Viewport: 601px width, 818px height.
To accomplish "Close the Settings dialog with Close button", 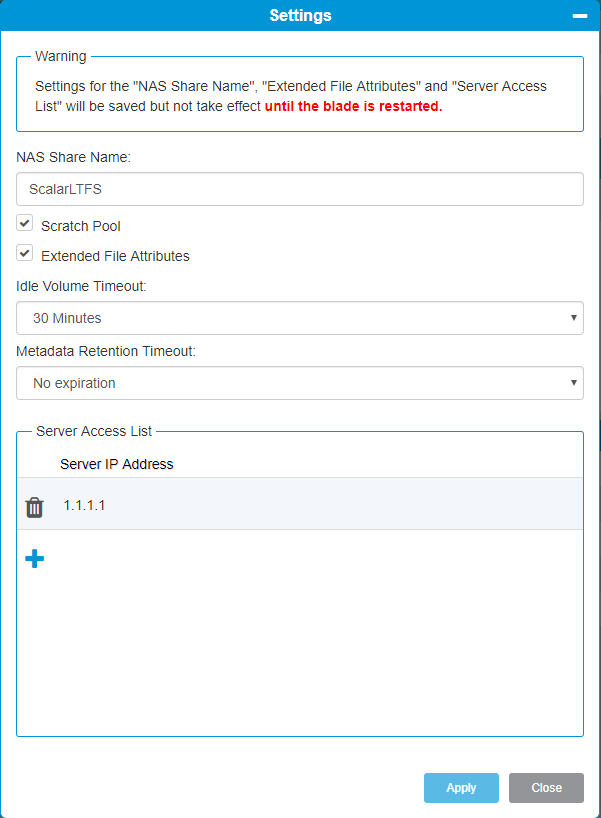I will point(546,788).
